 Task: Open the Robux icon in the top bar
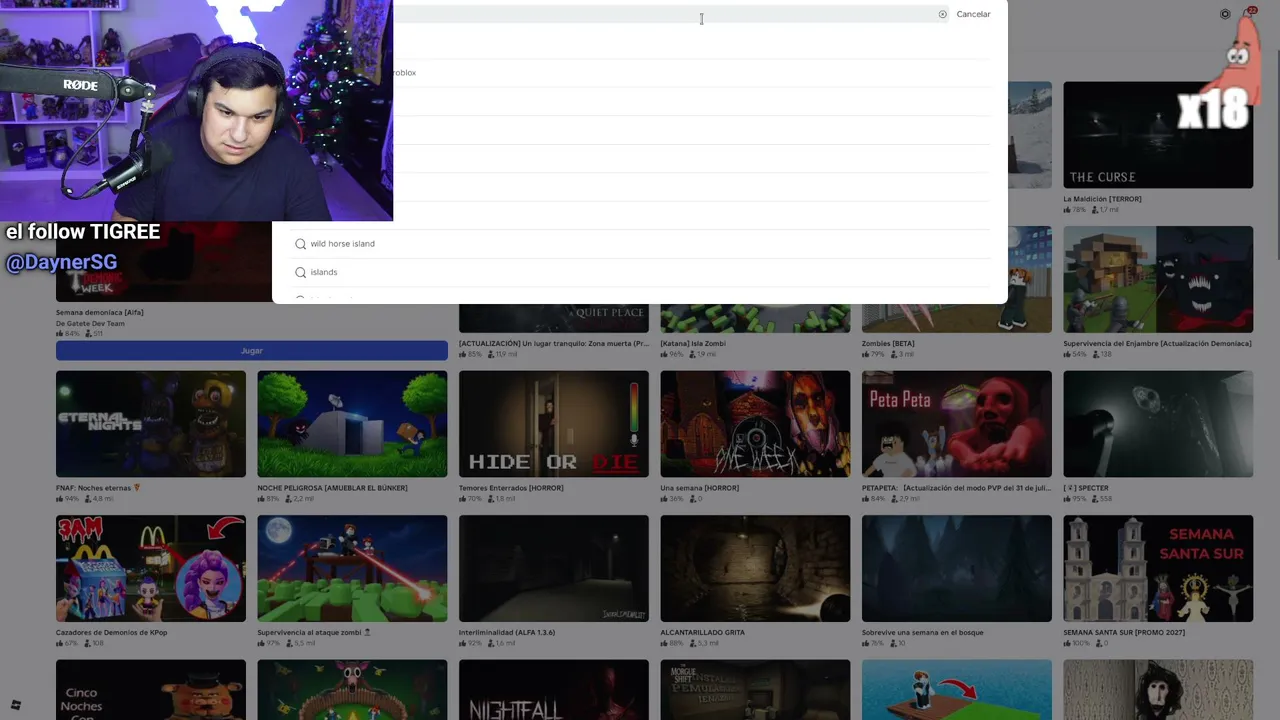pyautogui.click(x=1225, y=14)
